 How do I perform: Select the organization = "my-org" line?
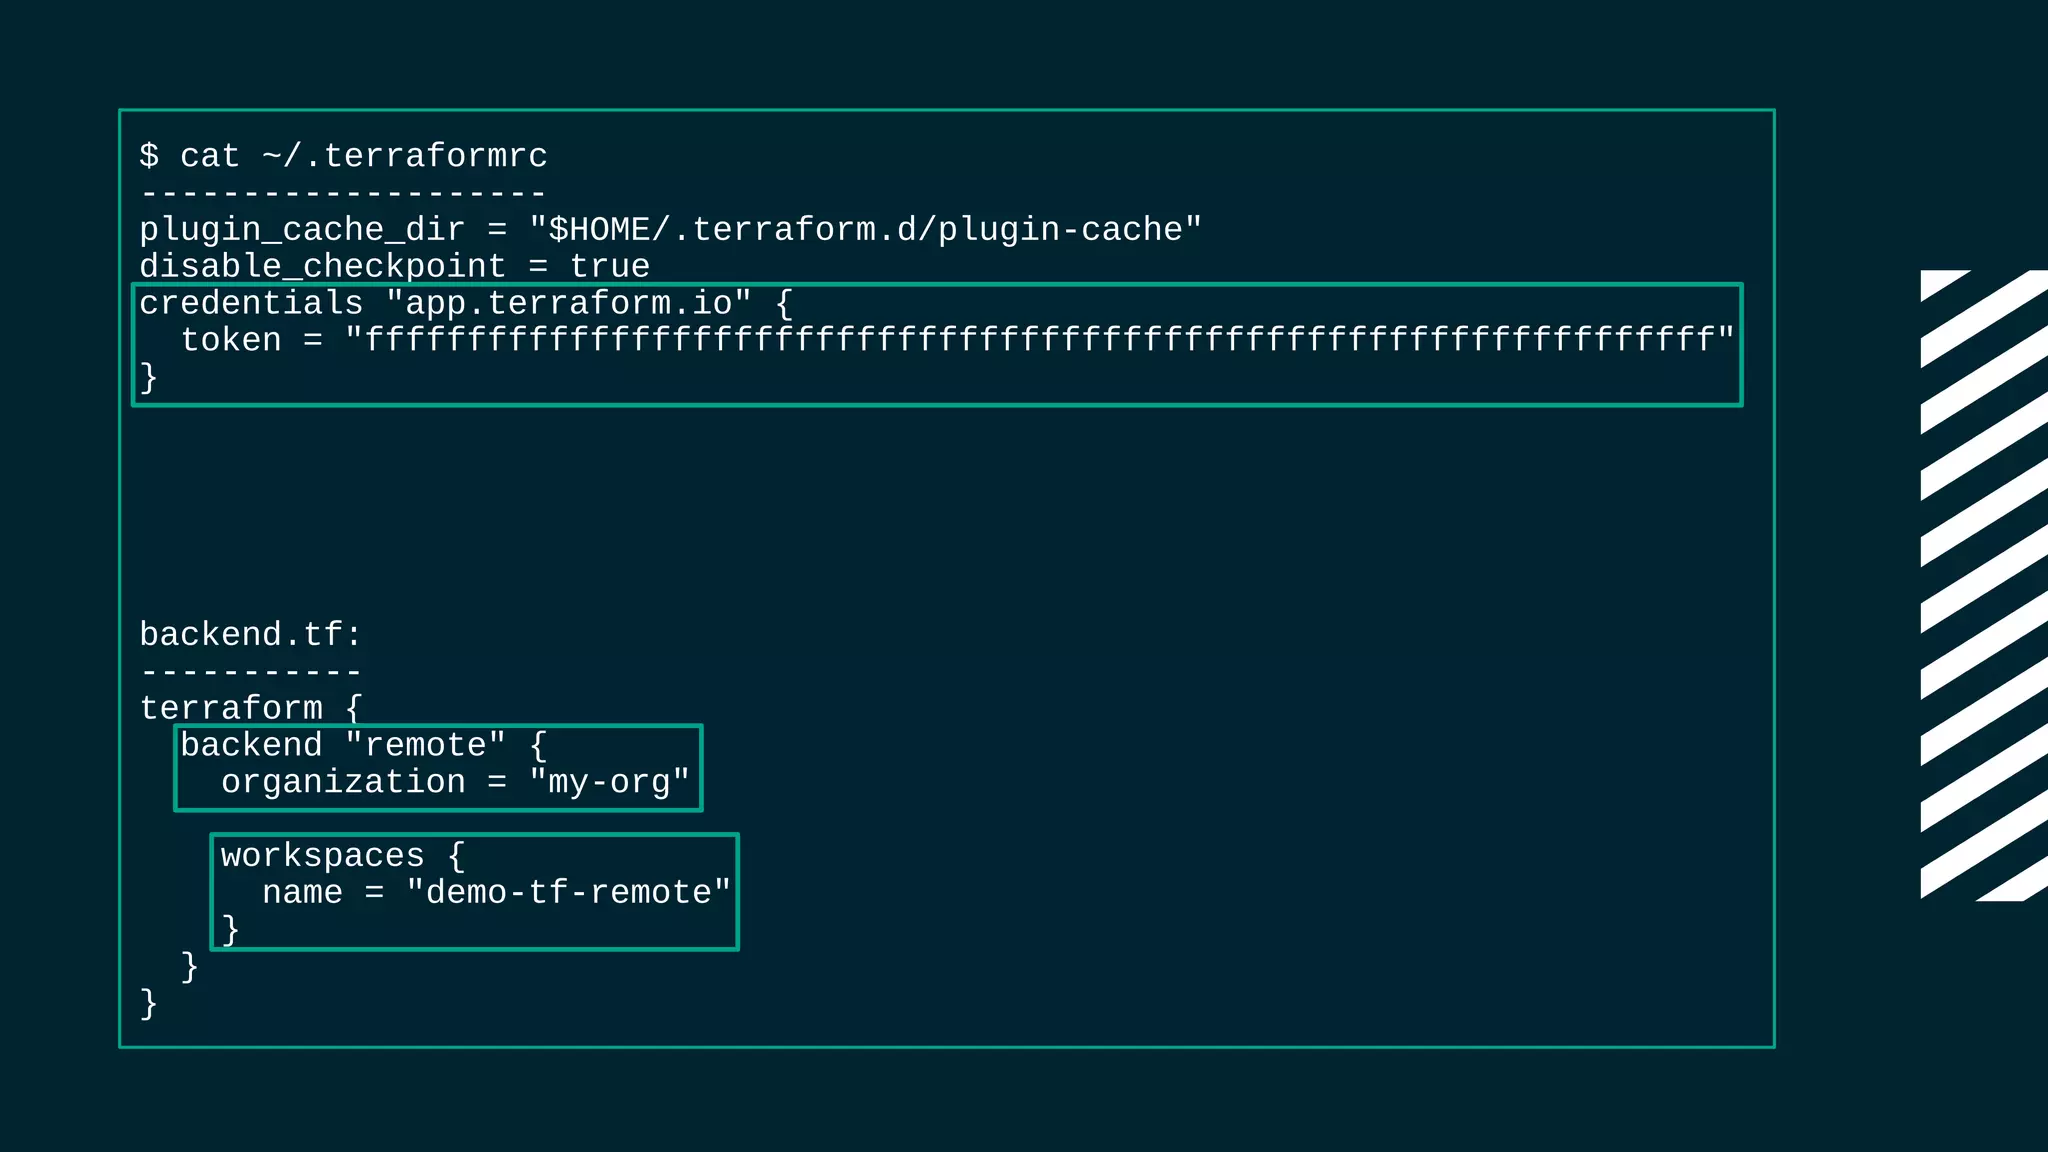455,782
